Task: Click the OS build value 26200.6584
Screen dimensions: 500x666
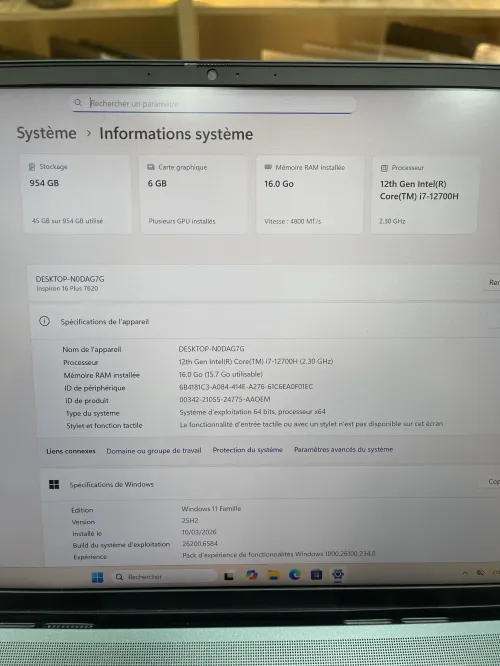Action: (x=200, y=543)
